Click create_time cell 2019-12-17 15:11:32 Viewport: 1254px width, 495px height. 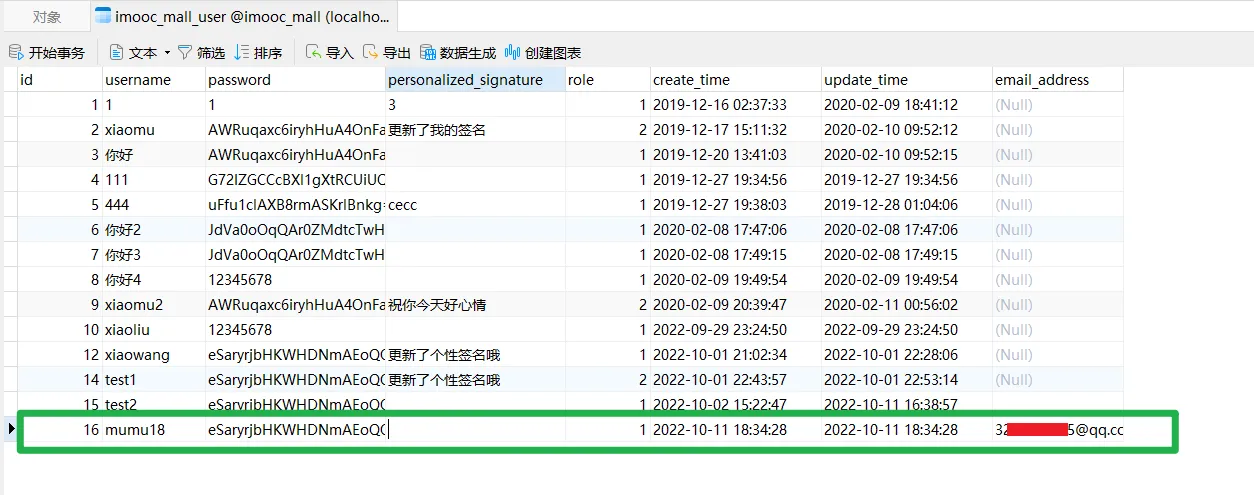tap(735, 130)
